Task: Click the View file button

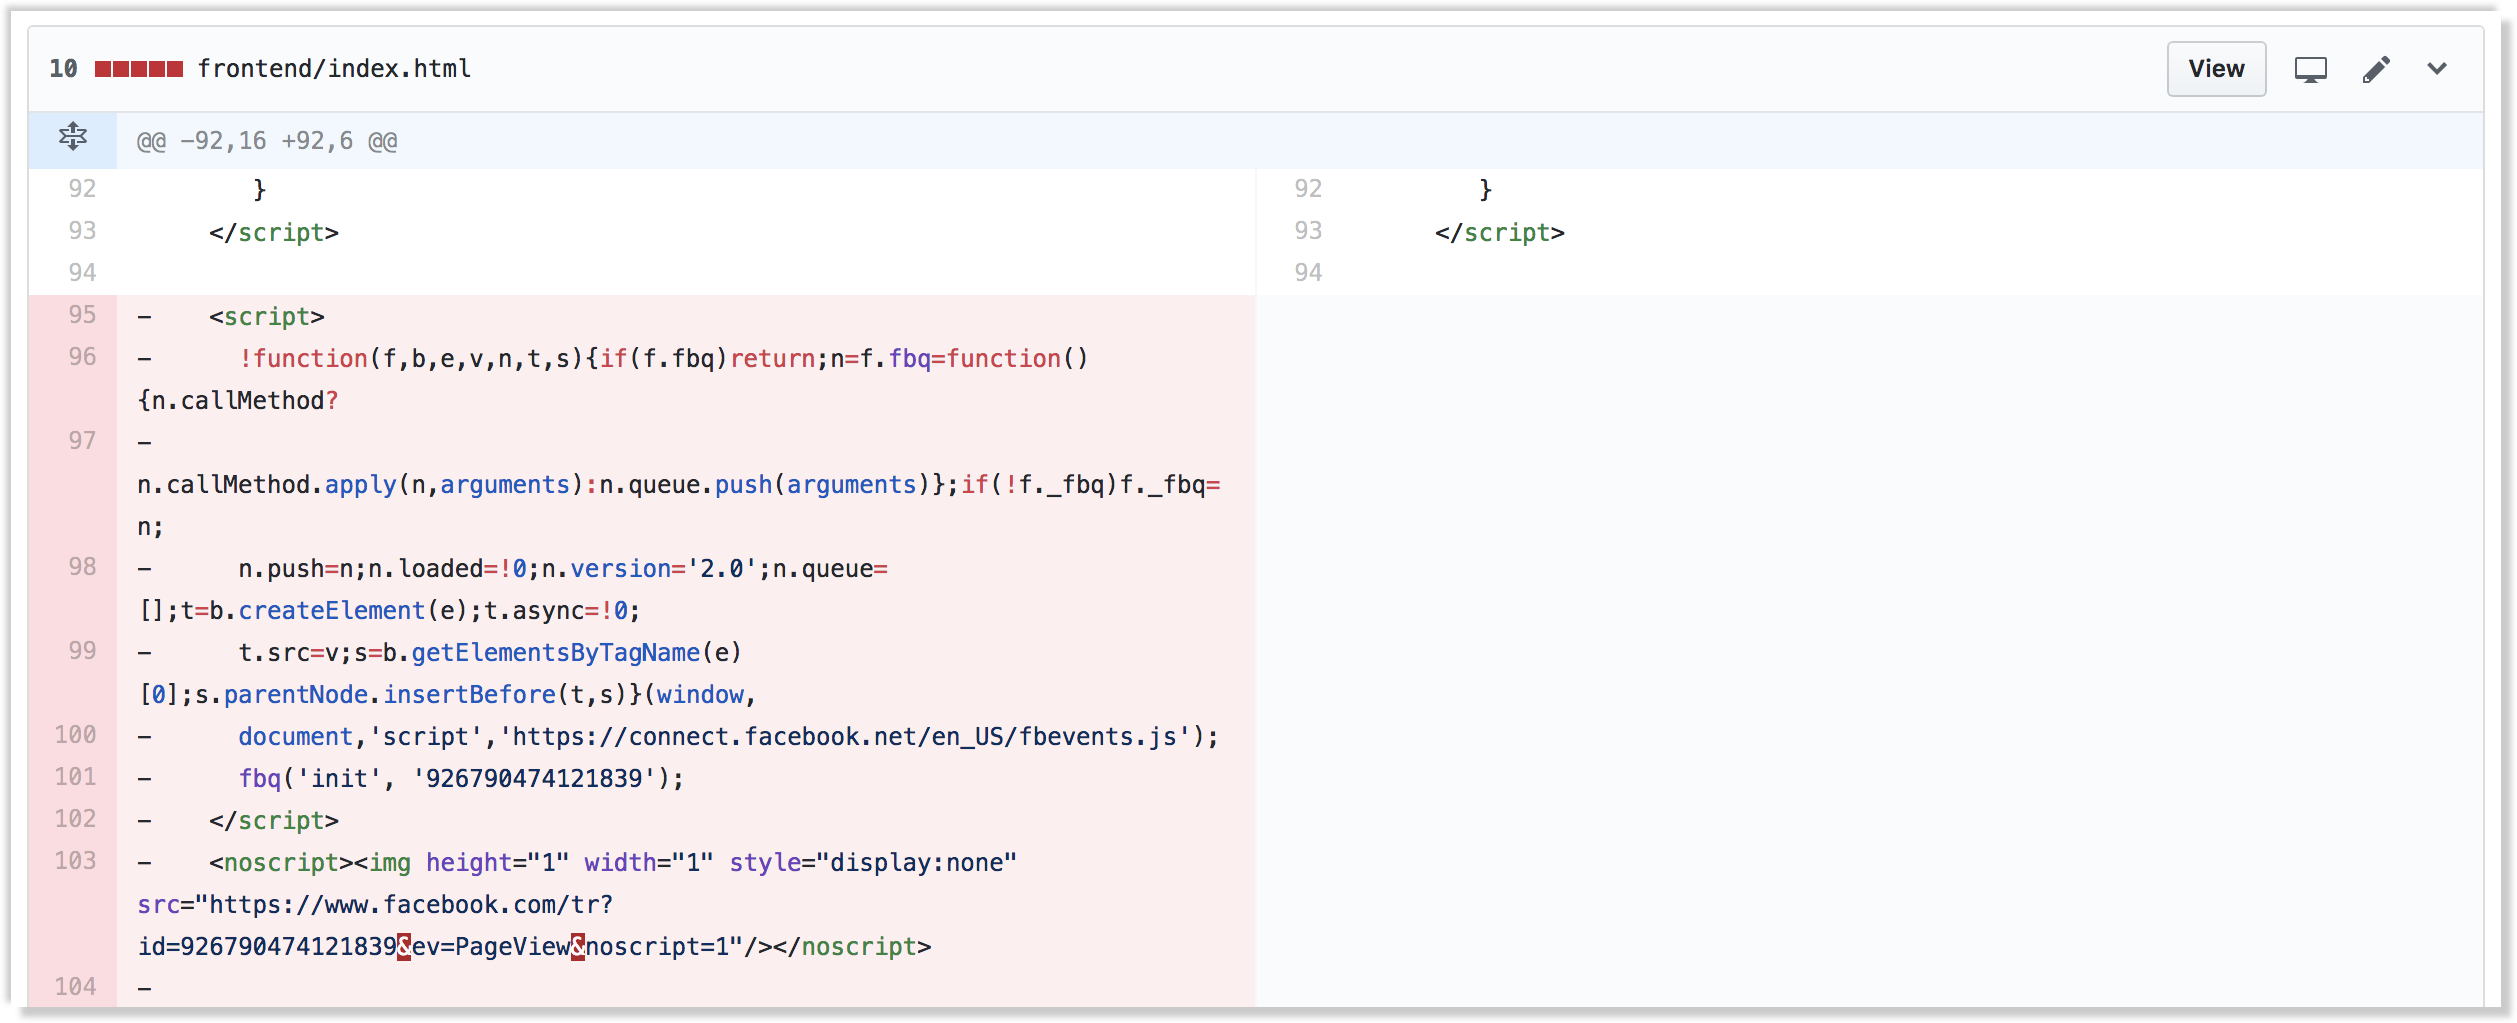Action: (2215, 69)
